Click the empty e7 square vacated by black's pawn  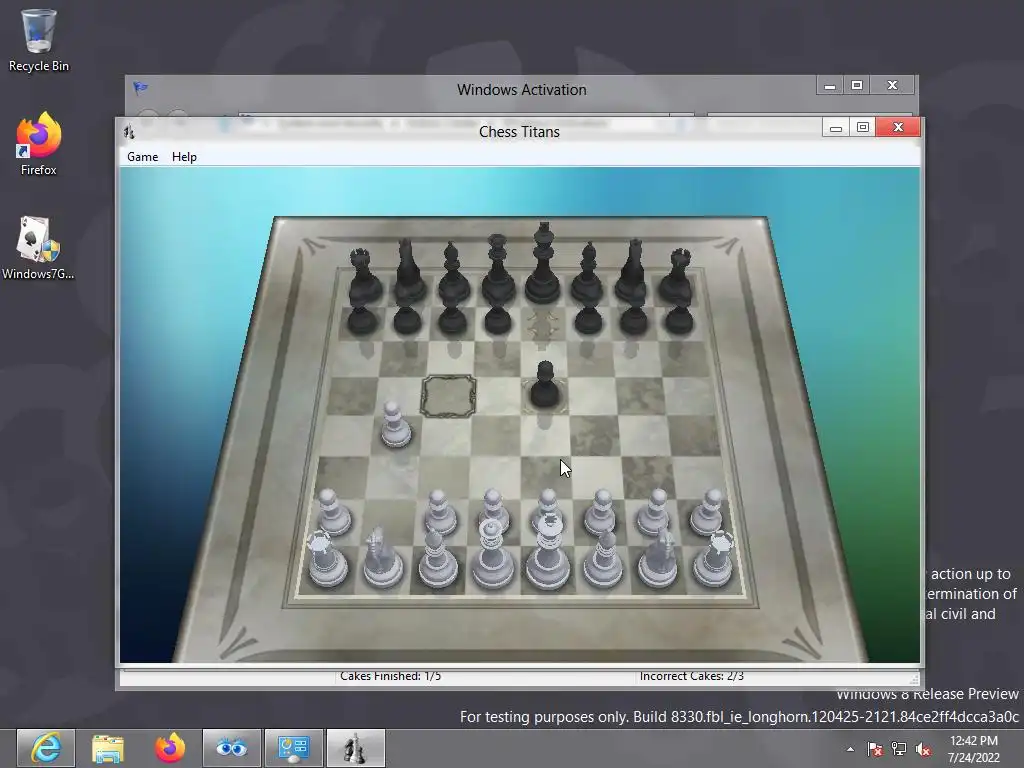click(x=543, y=324)
